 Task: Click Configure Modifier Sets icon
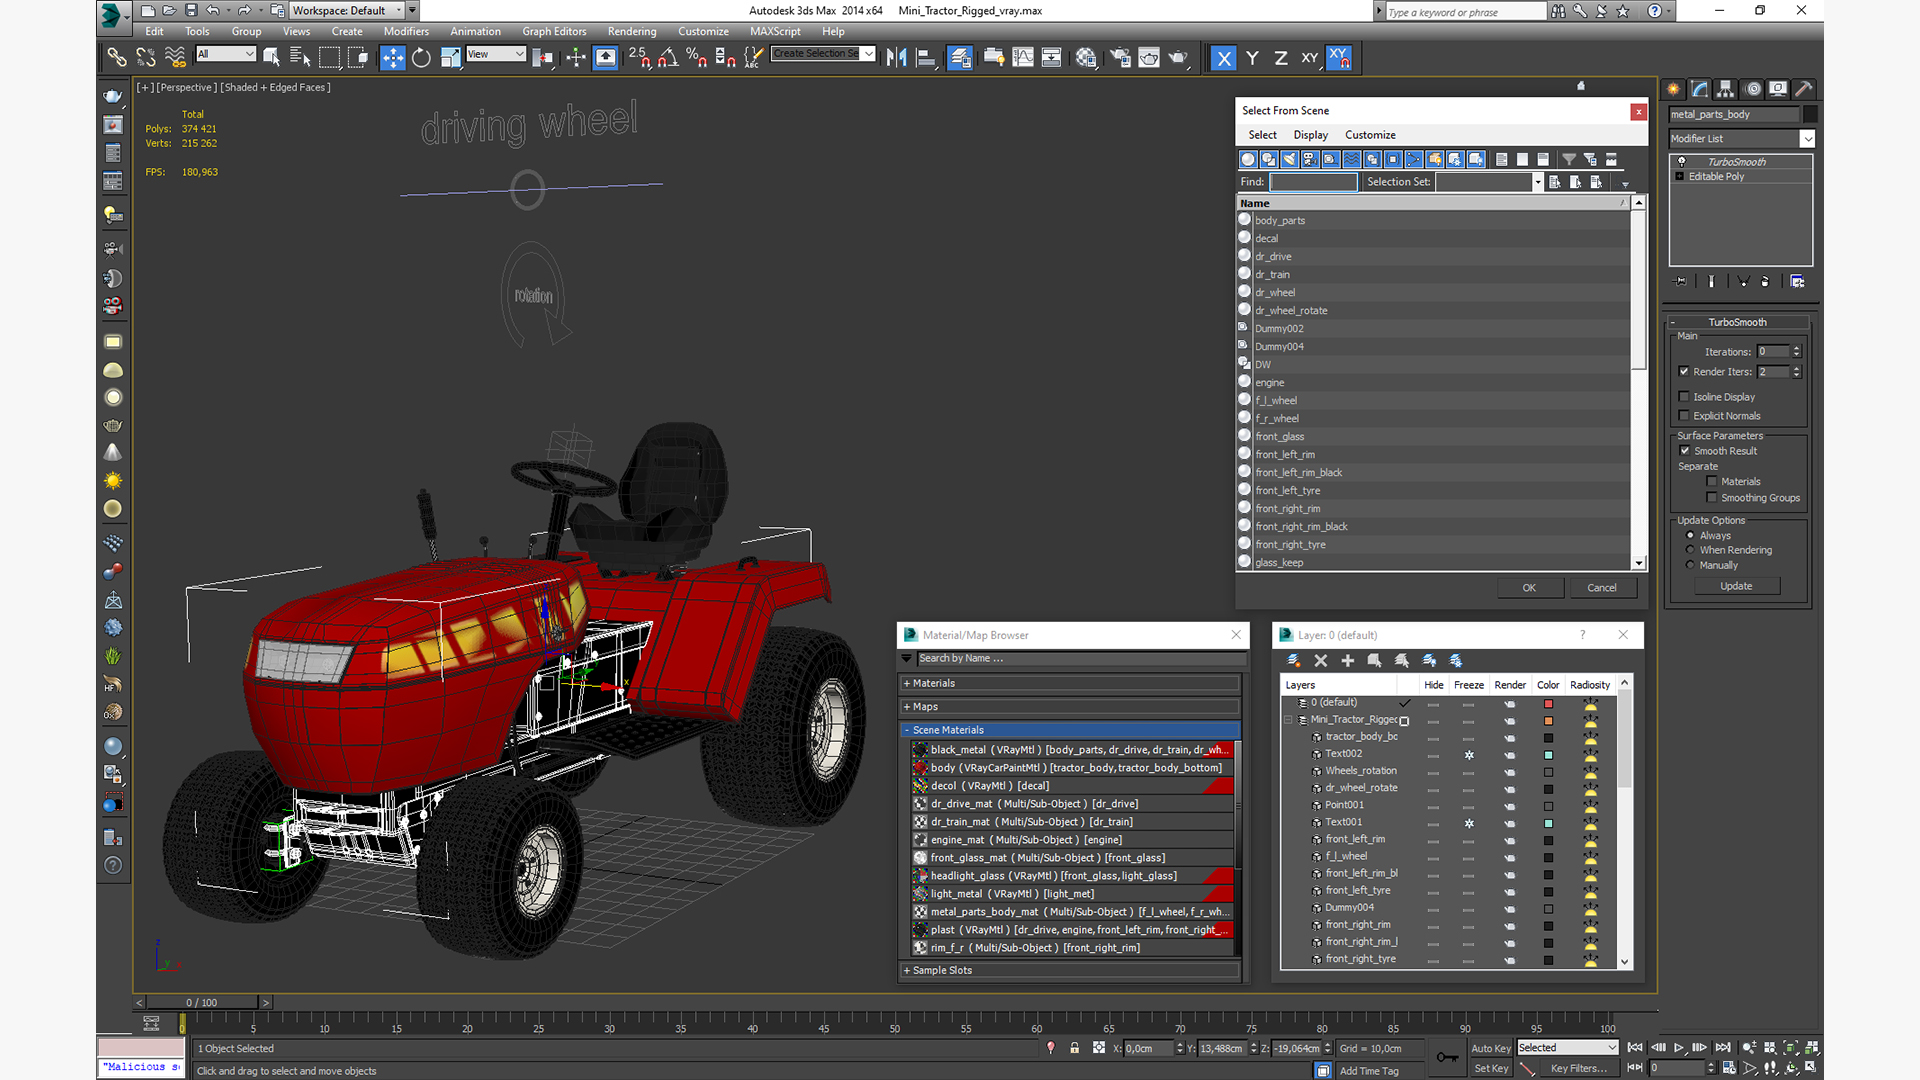(x=1797, y=282)
